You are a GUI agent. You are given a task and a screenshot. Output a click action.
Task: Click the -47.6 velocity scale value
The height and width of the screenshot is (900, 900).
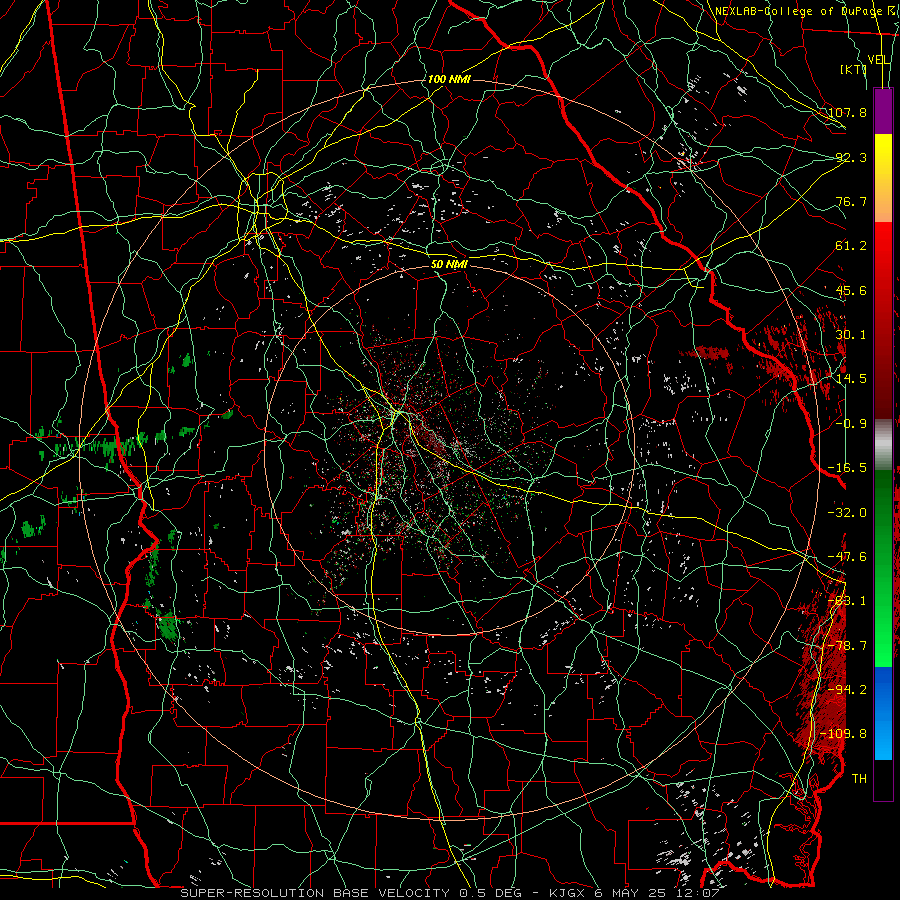pyautogui.click(x=848, y=557)
